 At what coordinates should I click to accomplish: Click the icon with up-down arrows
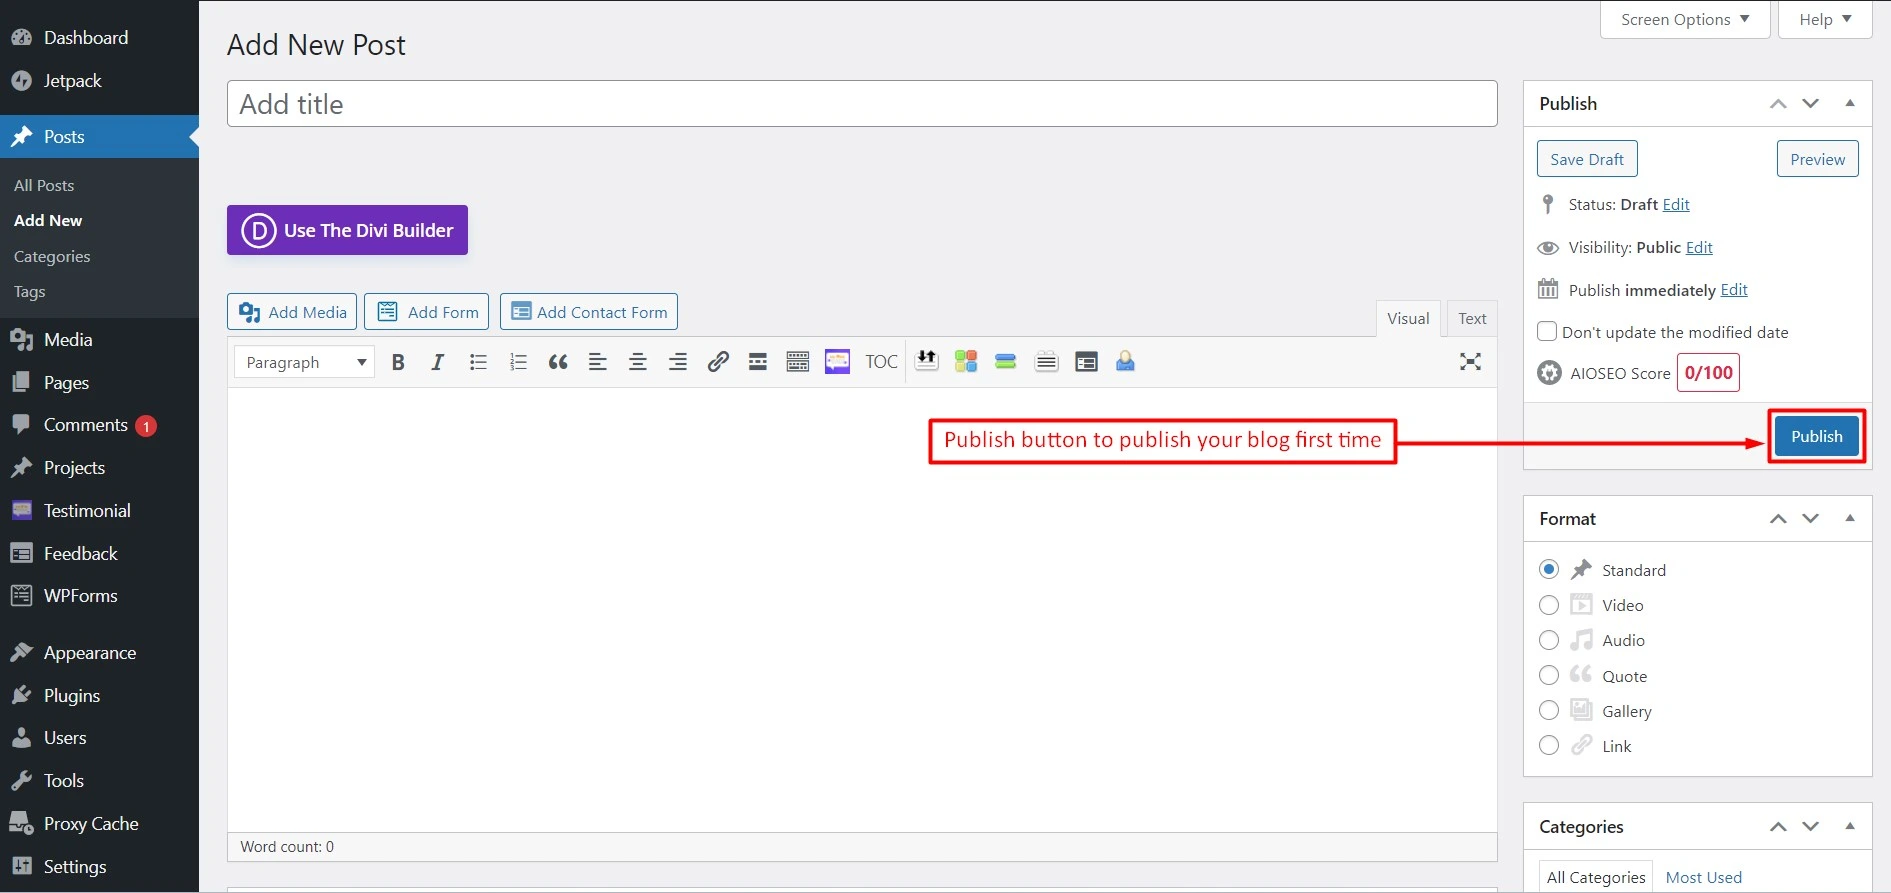pos(927,361)
